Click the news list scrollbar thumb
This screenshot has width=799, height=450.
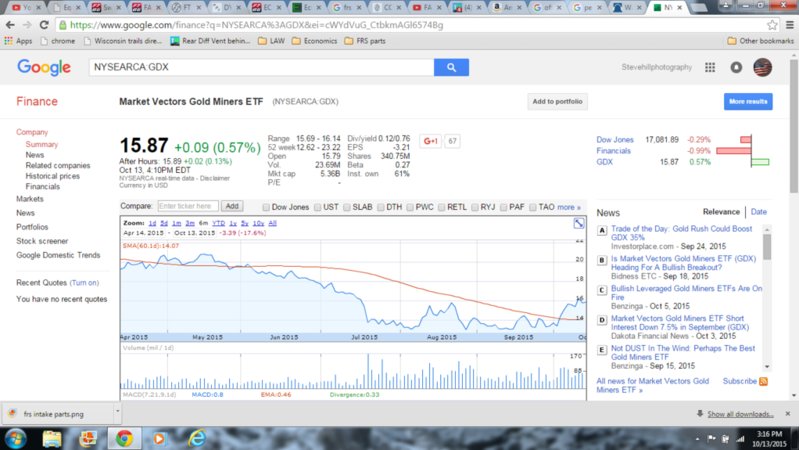(767, 247)
